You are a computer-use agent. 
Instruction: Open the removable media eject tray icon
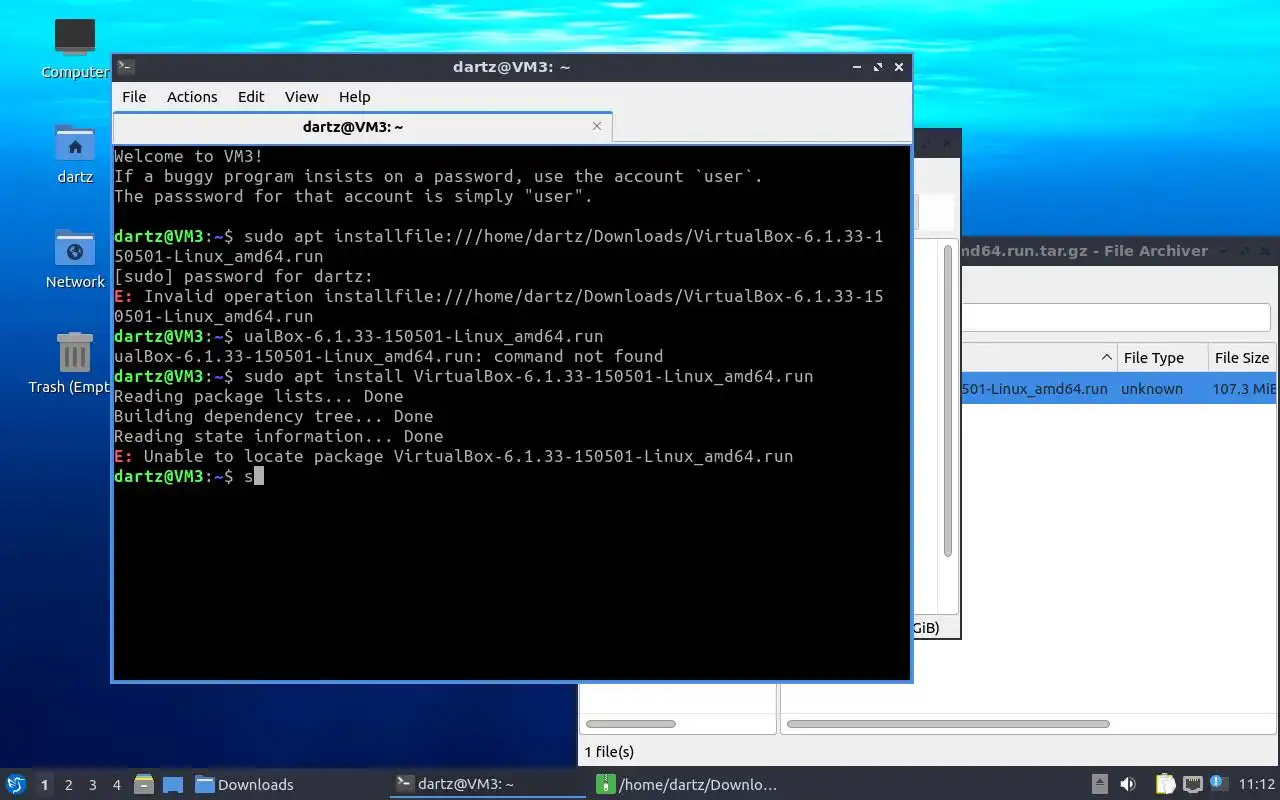coord(1099,784)
